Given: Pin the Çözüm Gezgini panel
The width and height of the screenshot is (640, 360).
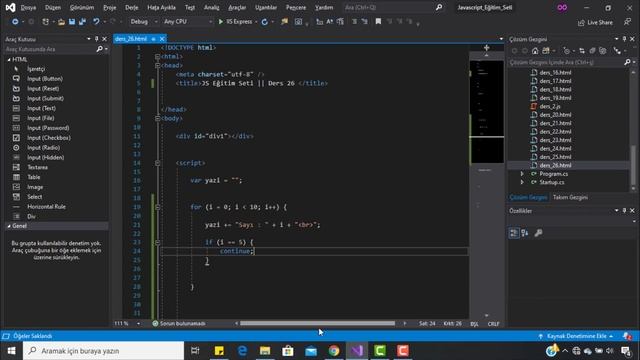Looking at the screenshot, I should tap(624, 39).
